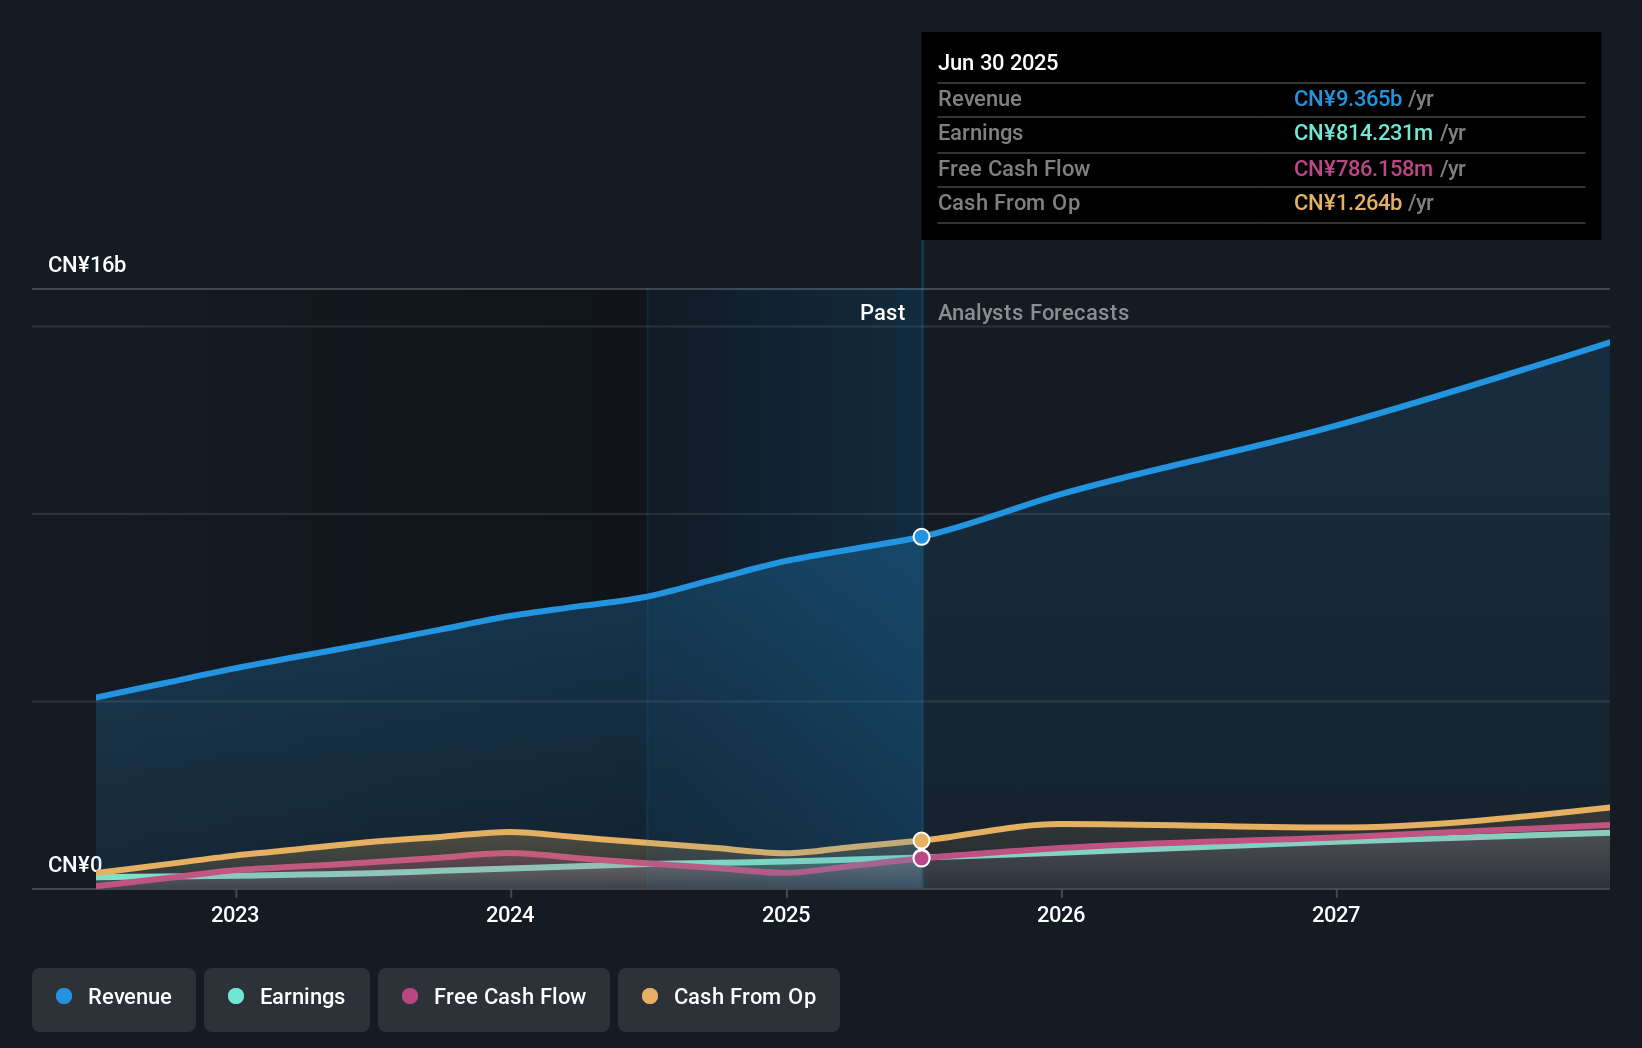Switch to the Past section label
The image size is (1642, 1048).
(x=882, y=312)
